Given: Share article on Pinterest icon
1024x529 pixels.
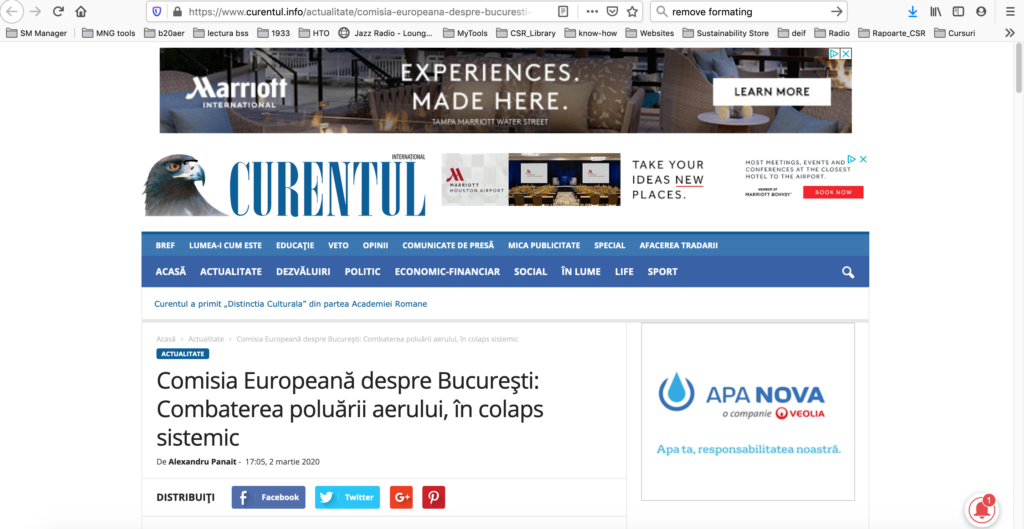Looking at the screenshot, I should [434, 497].
